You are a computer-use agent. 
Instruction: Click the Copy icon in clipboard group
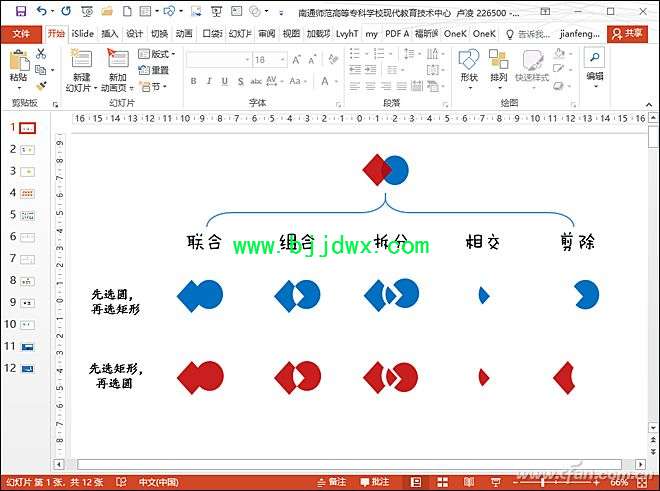[x=41, y=69]
